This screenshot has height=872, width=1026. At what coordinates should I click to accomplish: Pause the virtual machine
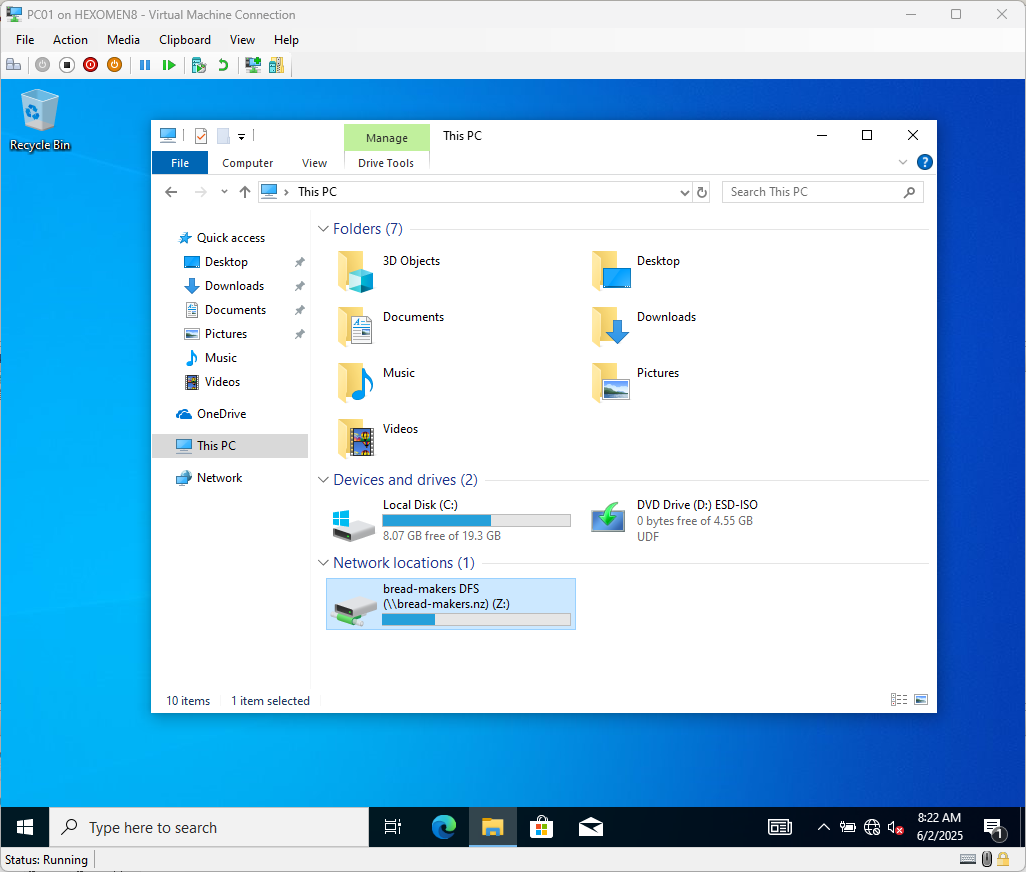pos(145,65)
